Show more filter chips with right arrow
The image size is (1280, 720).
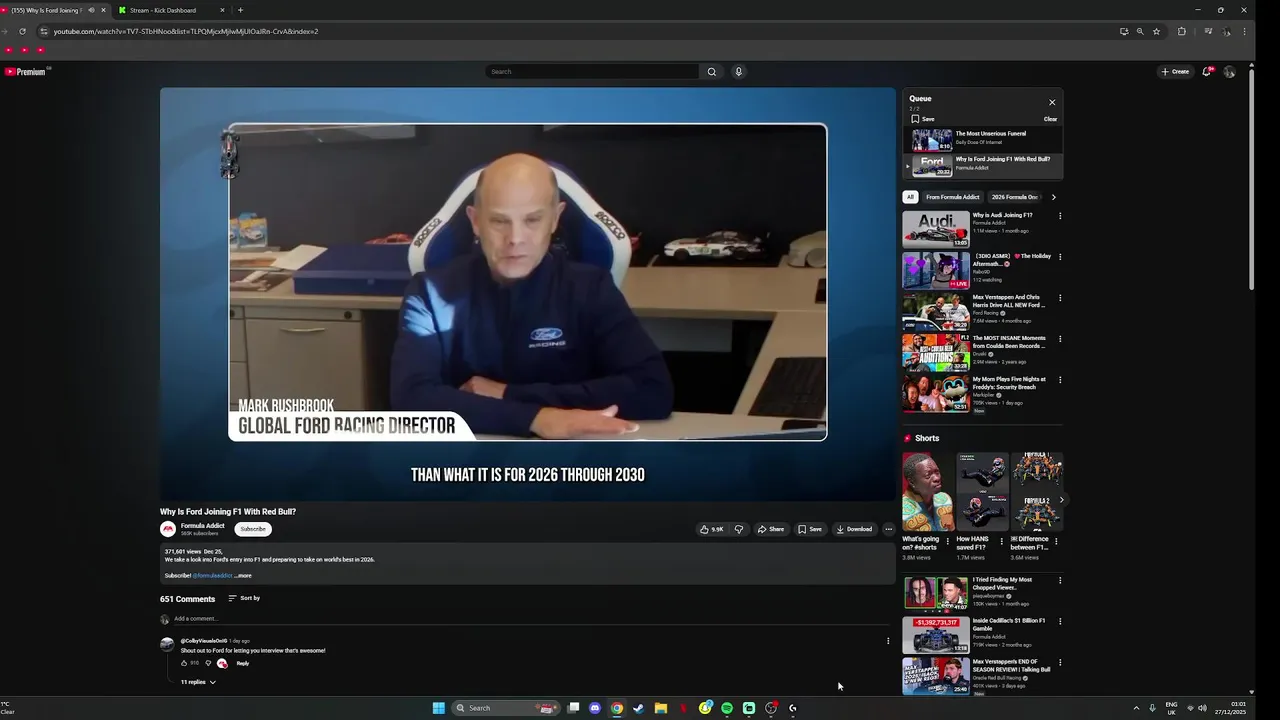1053,197
